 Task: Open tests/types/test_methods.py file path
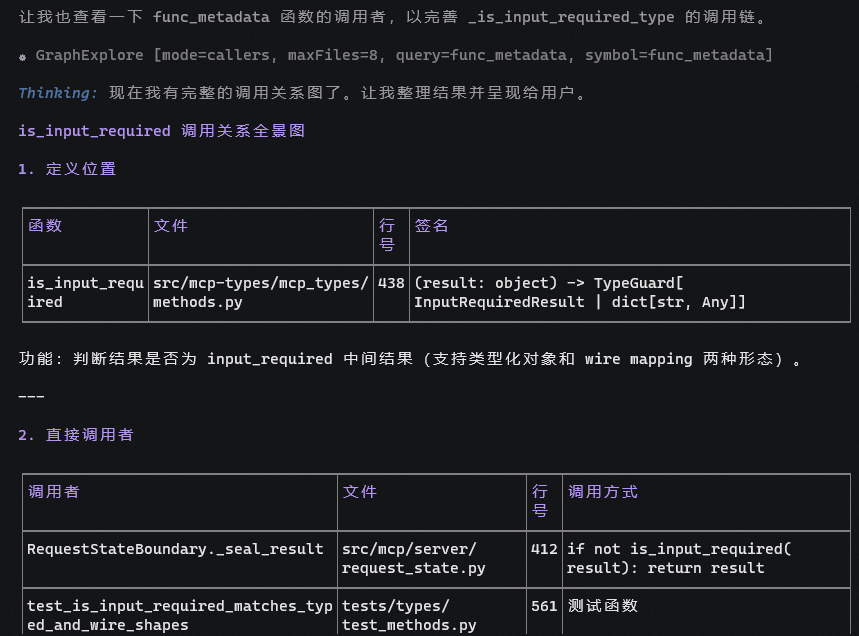point(409,616)
